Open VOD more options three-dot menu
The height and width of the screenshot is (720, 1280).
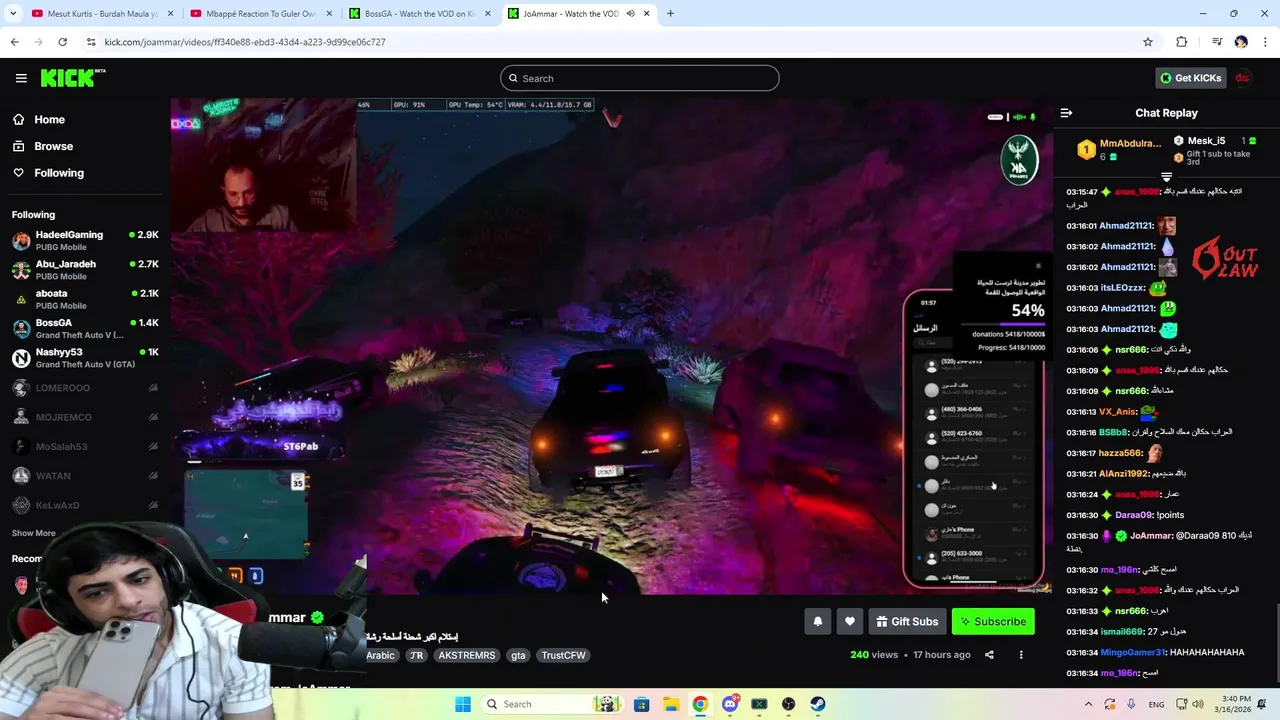tap(1021, 655)
